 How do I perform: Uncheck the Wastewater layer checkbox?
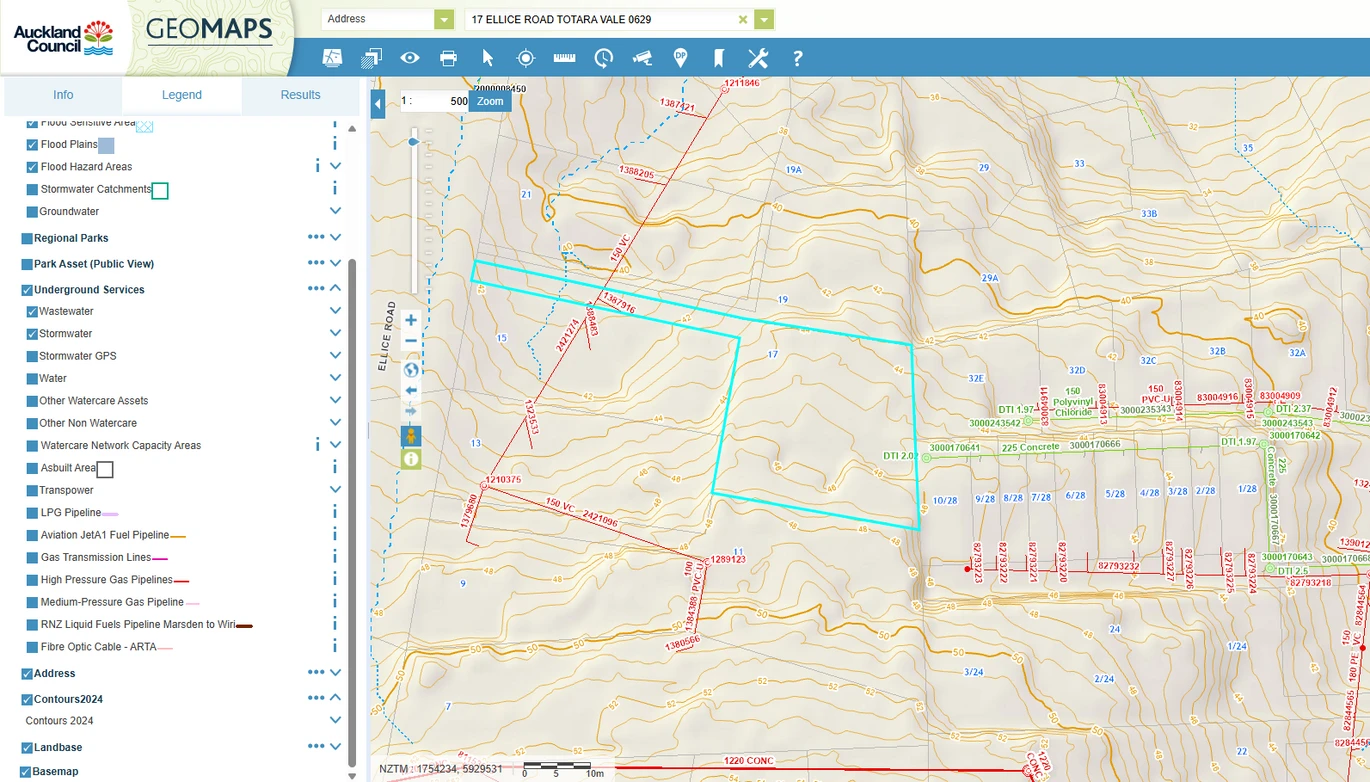coord(32,312)
